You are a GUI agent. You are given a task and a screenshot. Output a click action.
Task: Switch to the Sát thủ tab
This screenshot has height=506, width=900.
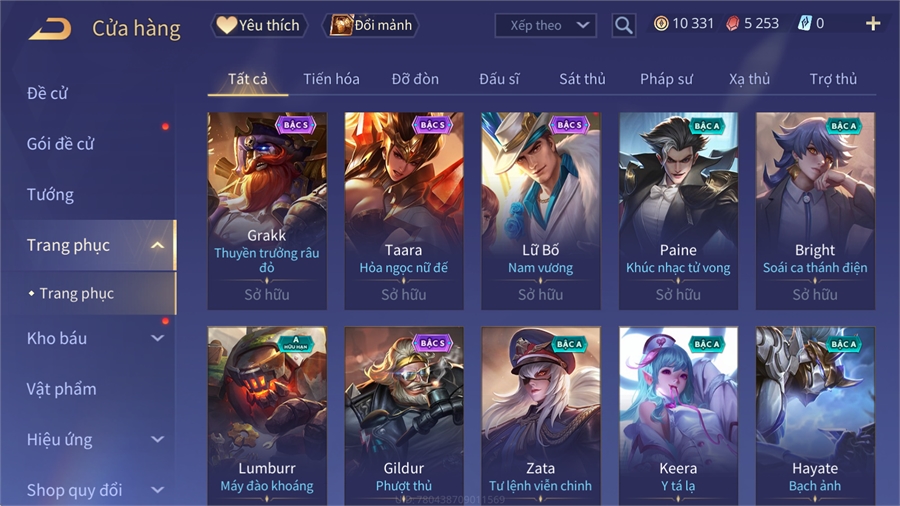582,79
